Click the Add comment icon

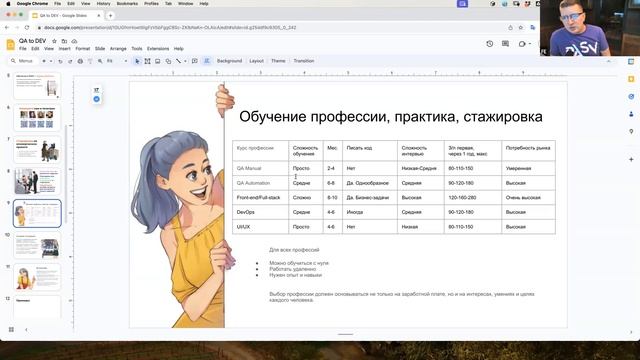click(x=195, y=61)
